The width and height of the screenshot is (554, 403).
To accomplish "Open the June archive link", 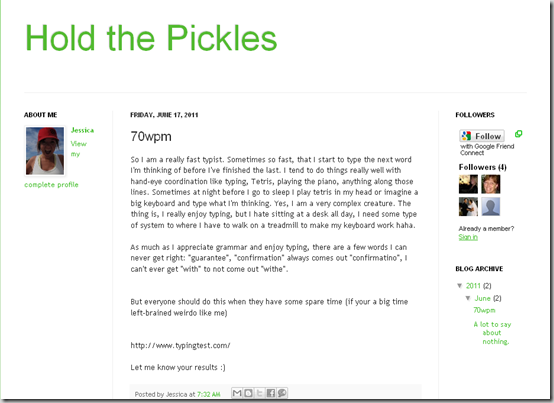I will 482,298.
